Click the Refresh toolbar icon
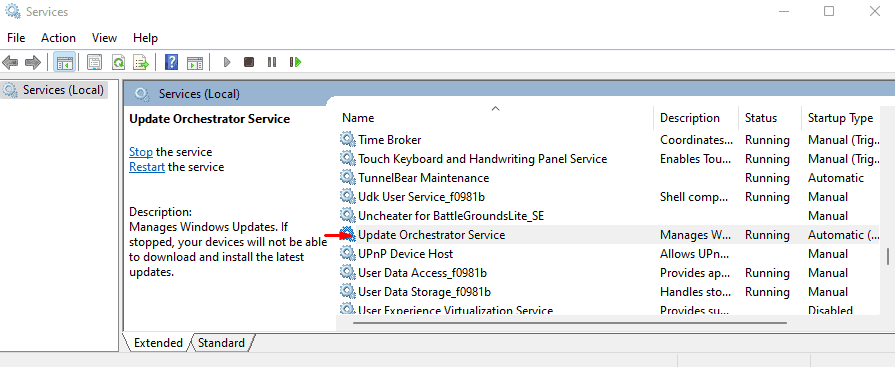 tap(118, 62)
